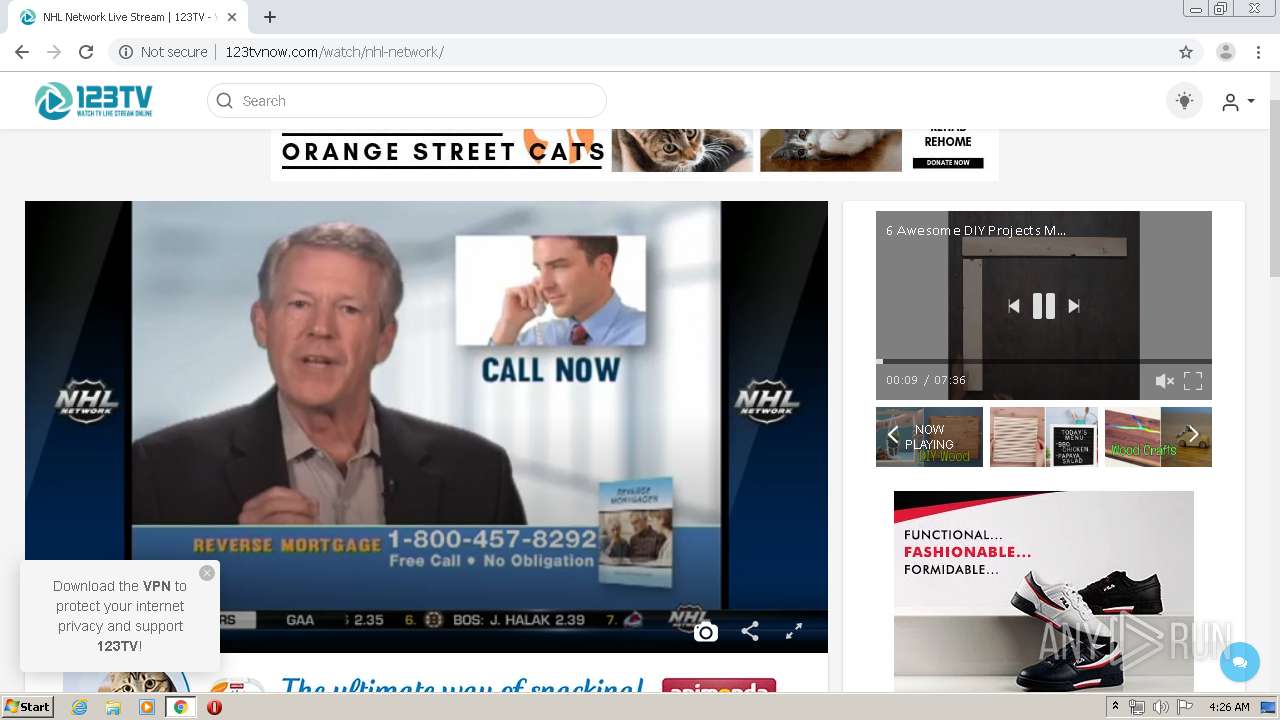1280x720 pixels.
Task: Skip to next video in side player
Action: 1074,306
